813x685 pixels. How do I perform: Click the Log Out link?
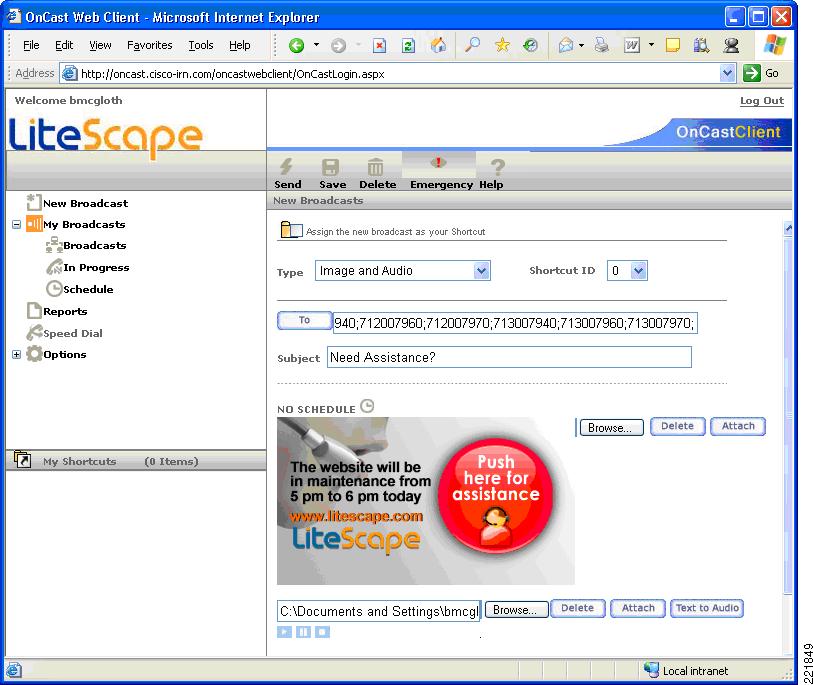762,101
